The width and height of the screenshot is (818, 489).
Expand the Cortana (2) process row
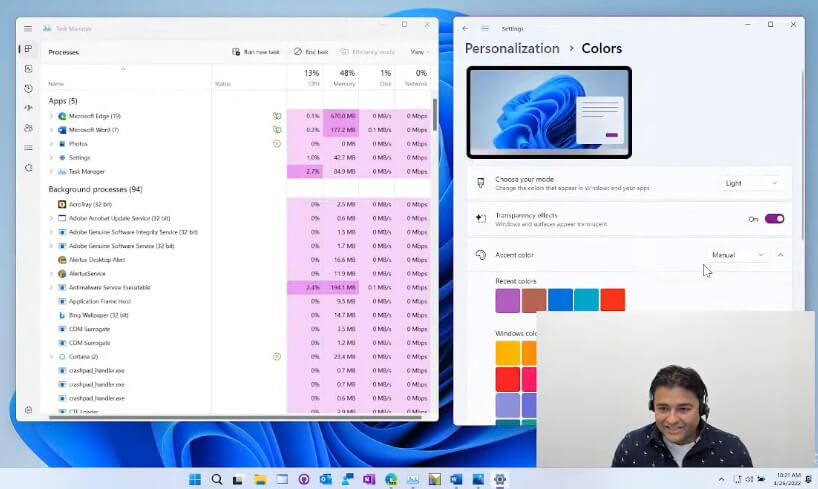point(51,357)
